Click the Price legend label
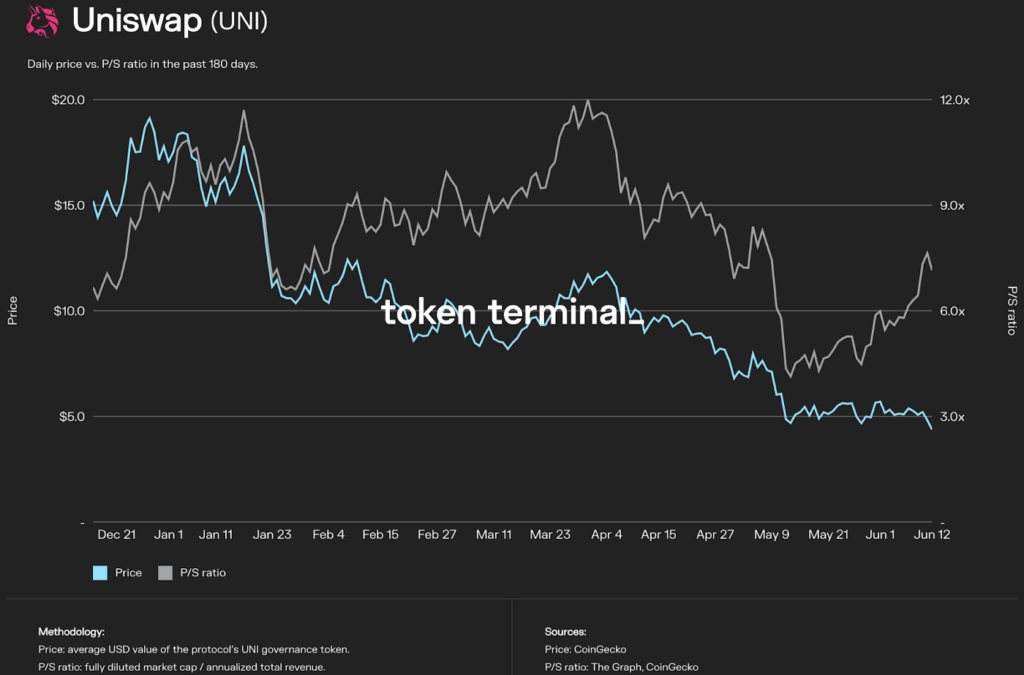The image size is (1024, 675). [128, 573]
